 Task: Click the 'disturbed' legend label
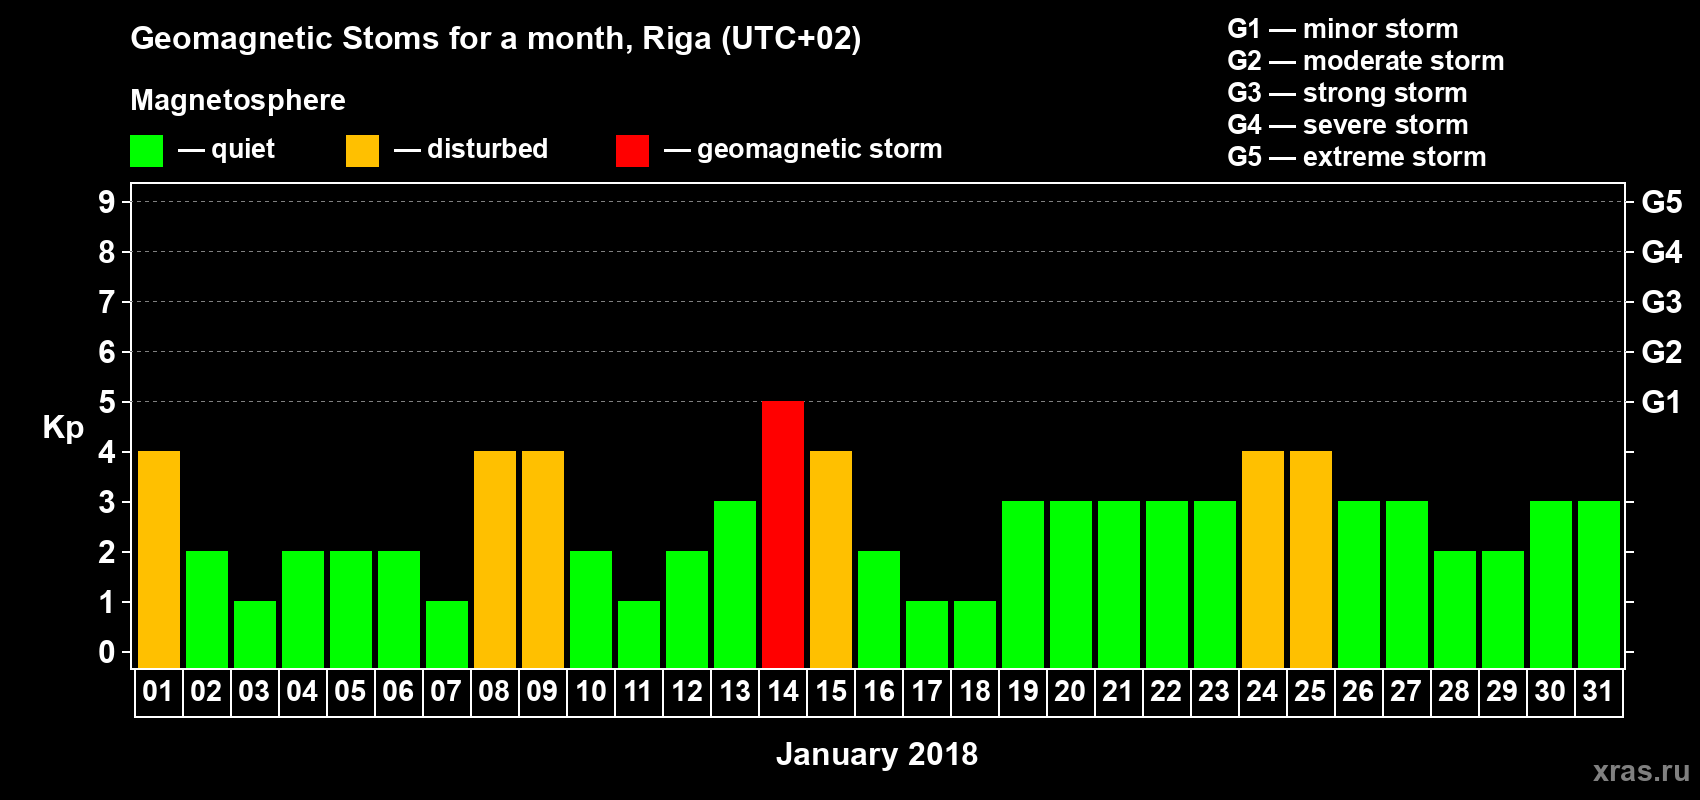[487, 149]
